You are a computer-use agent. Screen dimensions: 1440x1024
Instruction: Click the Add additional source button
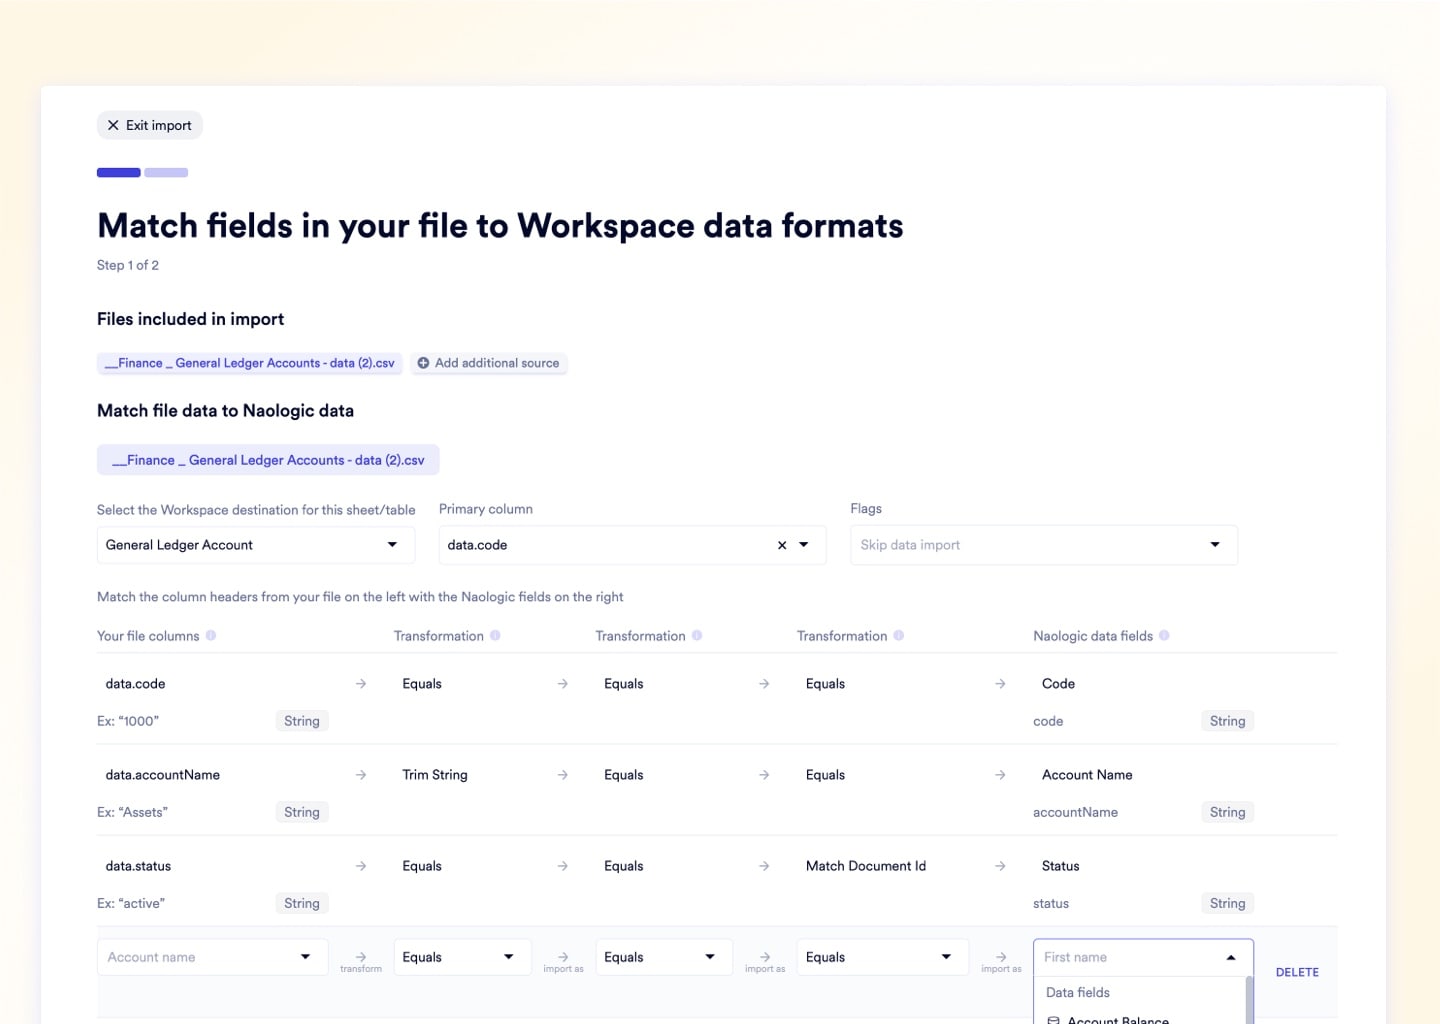(x=489, y=363)
